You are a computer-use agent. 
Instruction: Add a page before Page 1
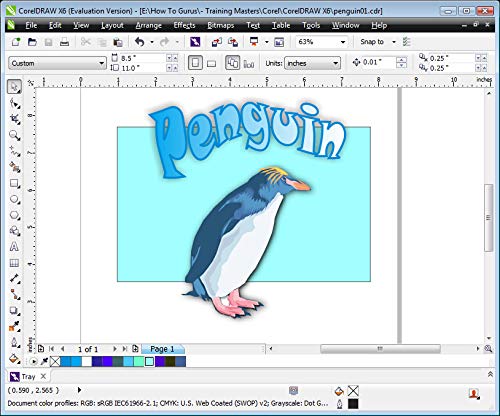(41, 349)
